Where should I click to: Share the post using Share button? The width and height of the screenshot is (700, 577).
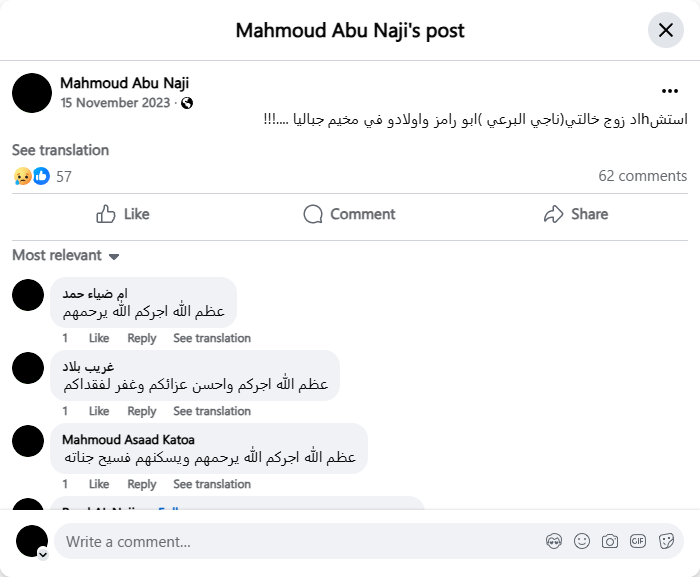click(x=576, y=214)
